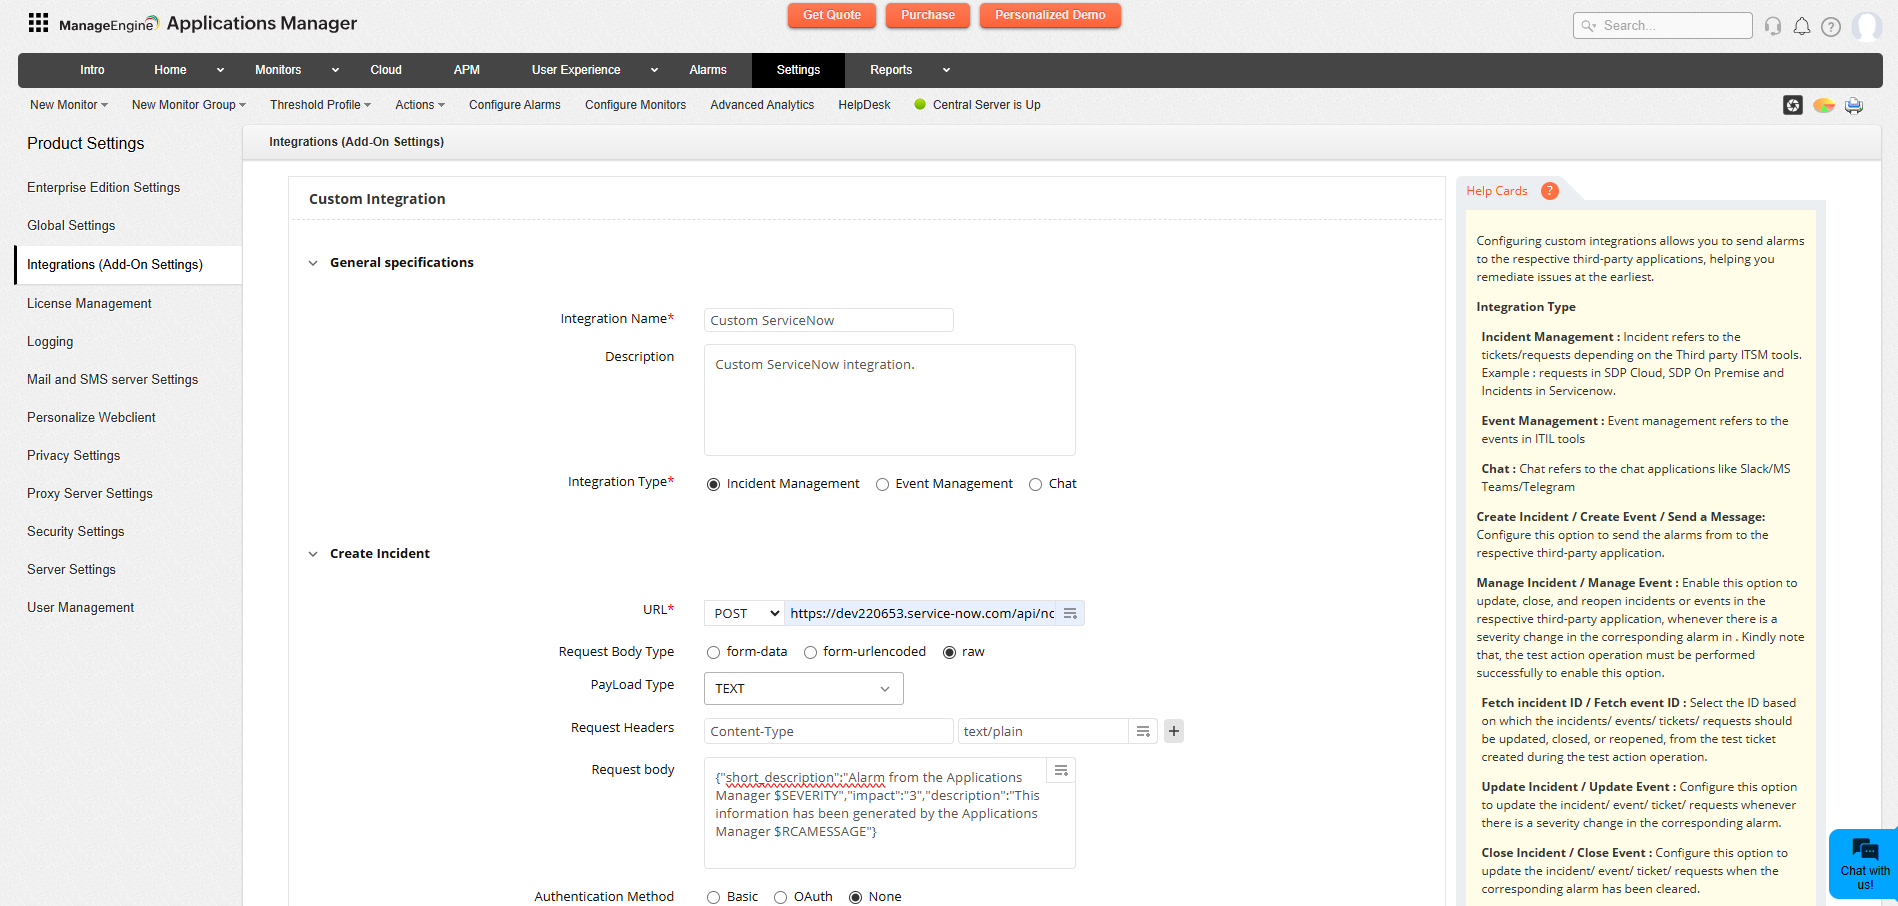Open Security Settings in sidebar
1898x906 pixels.
pyautogui.click(x=76, y=532)
